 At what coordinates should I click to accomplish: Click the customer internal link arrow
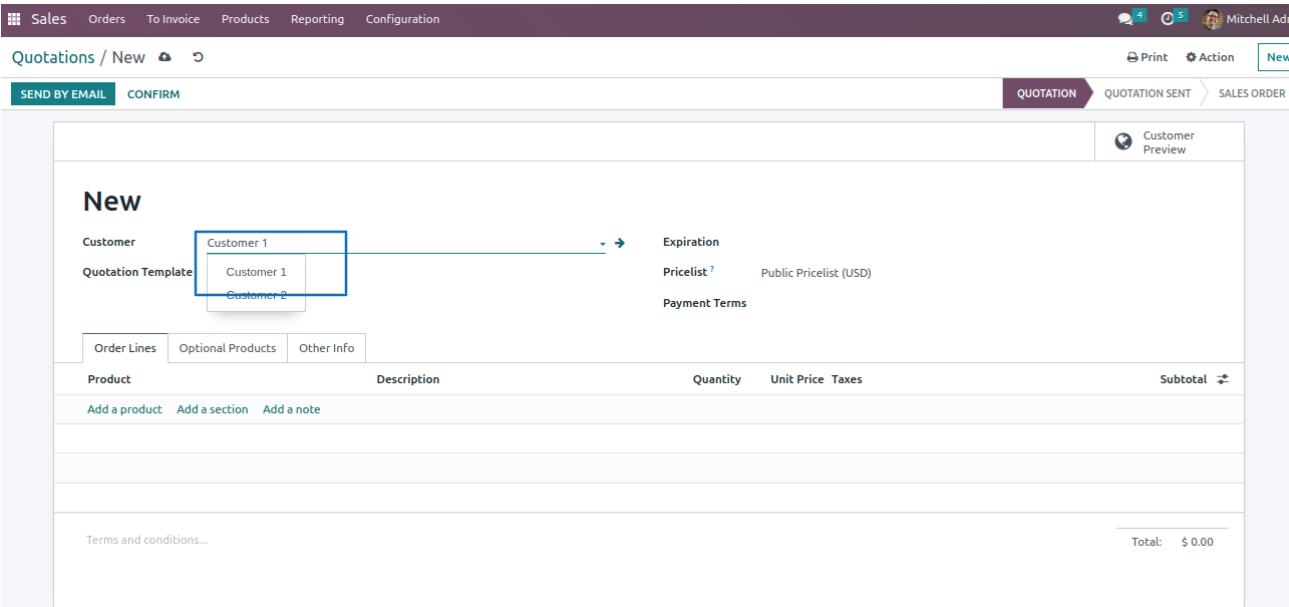tap(620, 243)
